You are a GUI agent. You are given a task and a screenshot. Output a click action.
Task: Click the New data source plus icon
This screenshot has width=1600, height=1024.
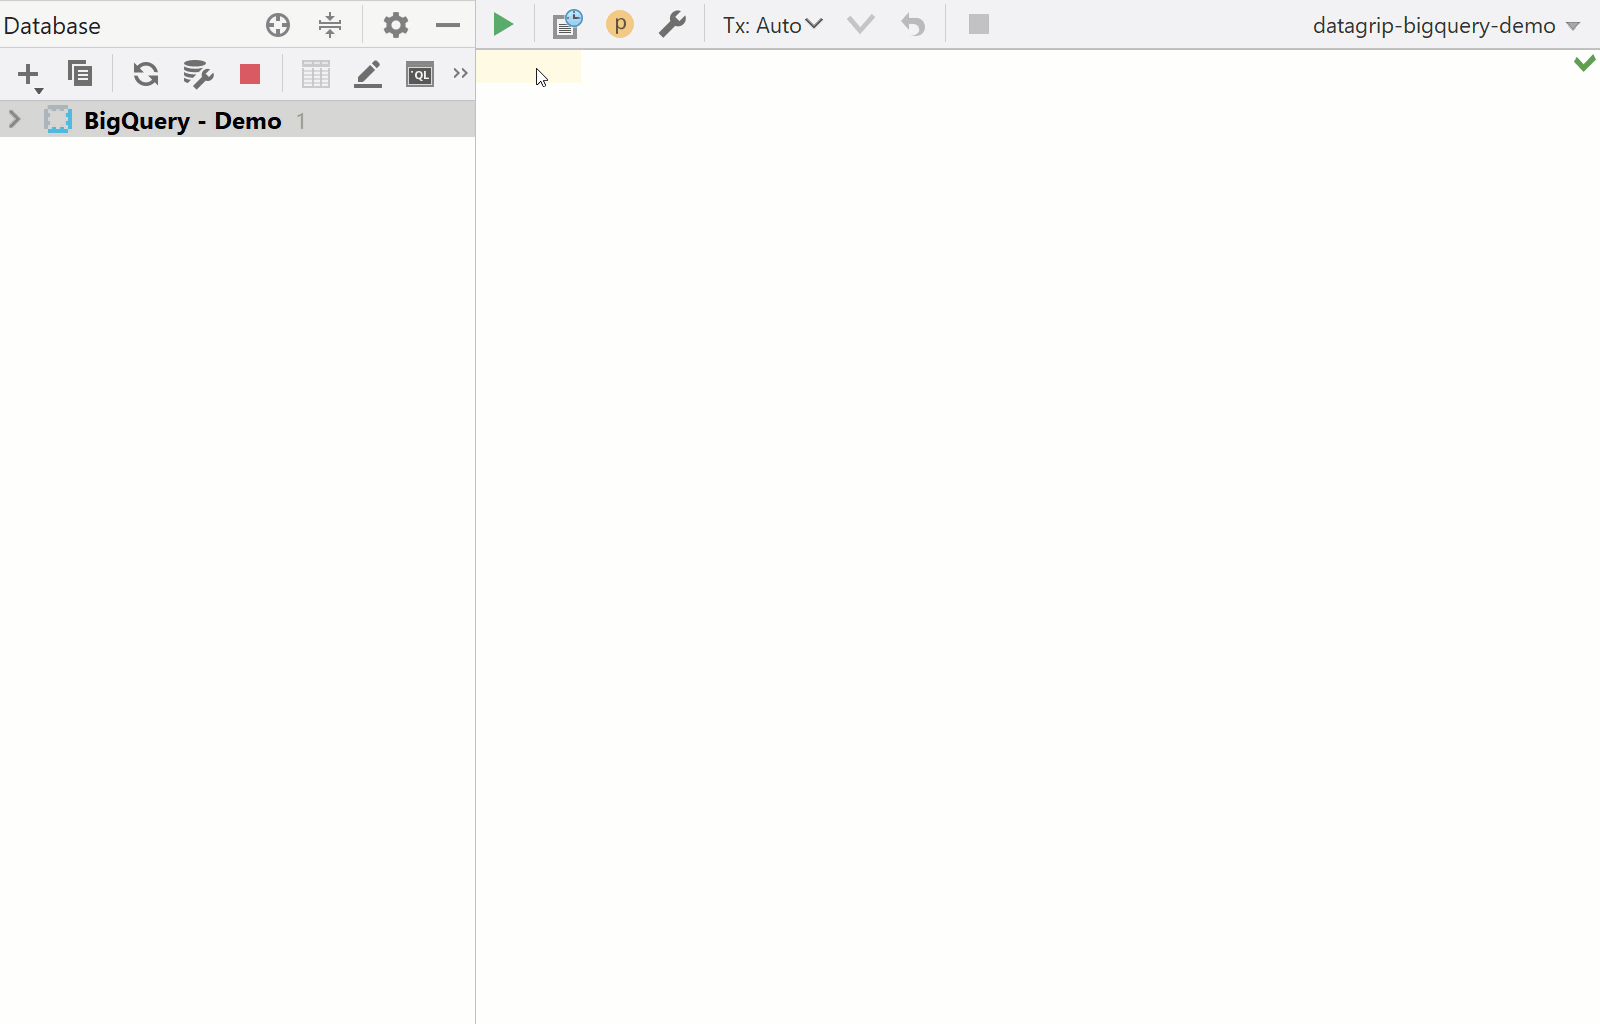pyautogui.click(x=28, y=74)
